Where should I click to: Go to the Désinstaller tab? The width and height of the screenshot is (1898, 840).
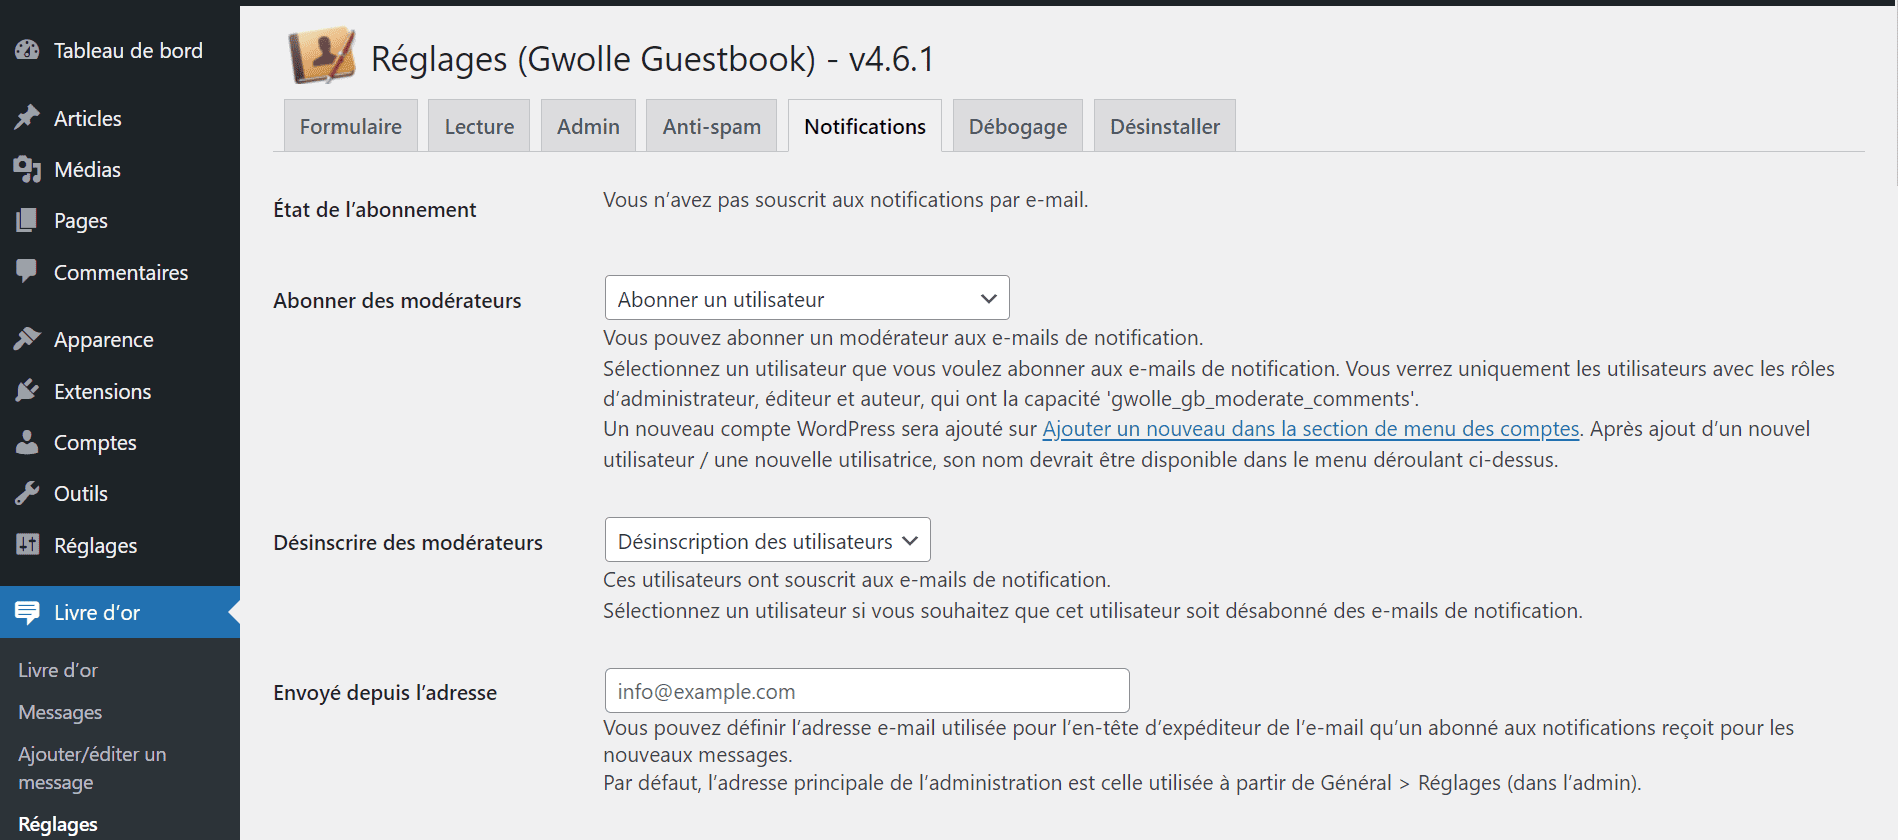1164,126
